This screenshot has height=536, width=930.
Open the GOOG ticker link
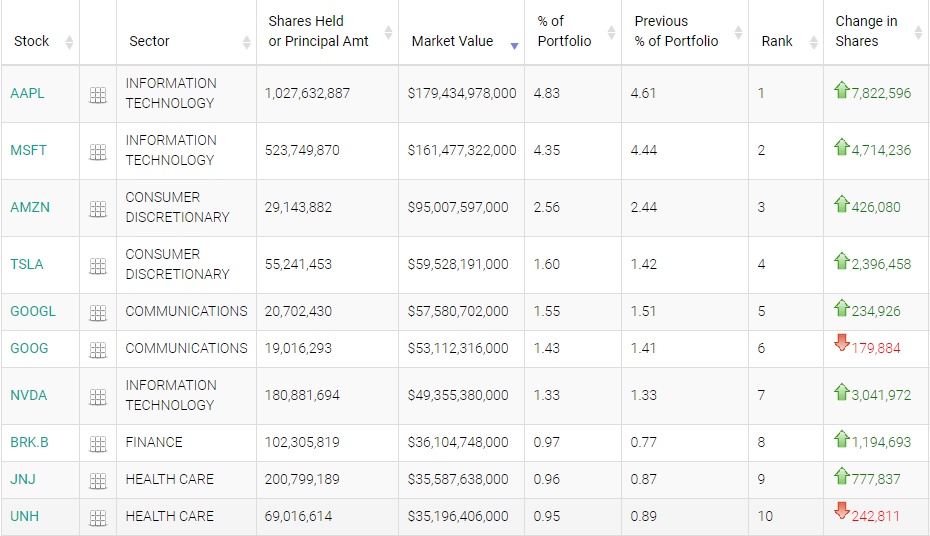pos(29,349)
